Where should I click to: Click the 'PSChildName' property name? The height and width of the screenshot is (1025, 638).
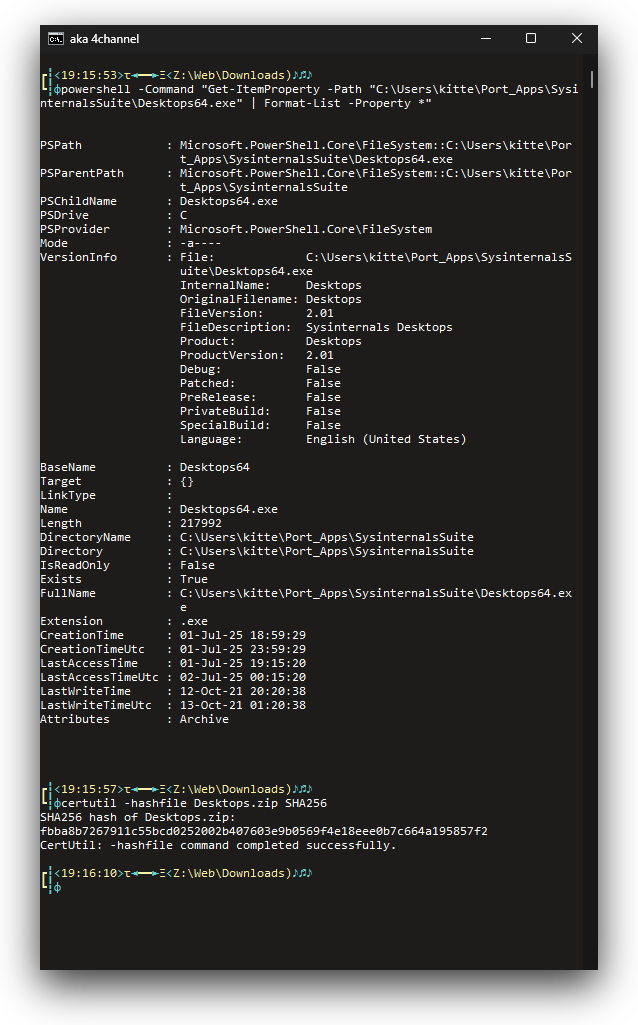point(78,201)
